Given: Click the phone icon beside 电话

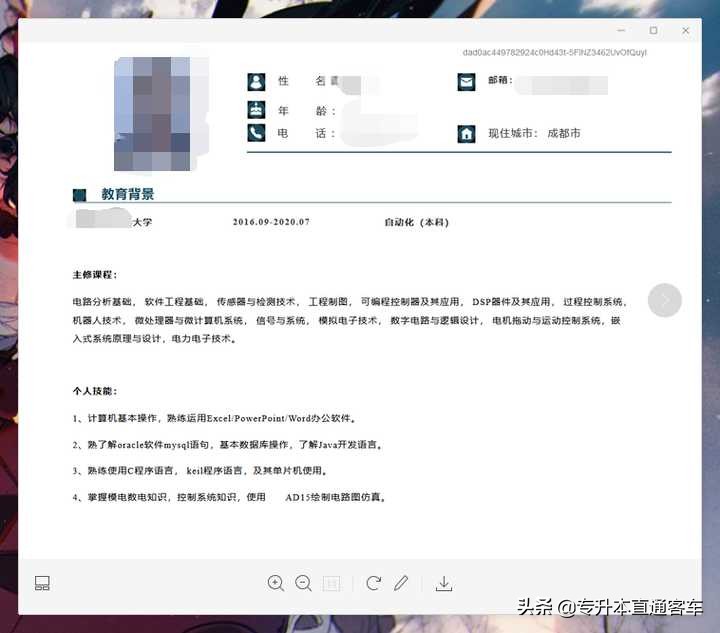Looking at the screenshot, I should 256,133.
